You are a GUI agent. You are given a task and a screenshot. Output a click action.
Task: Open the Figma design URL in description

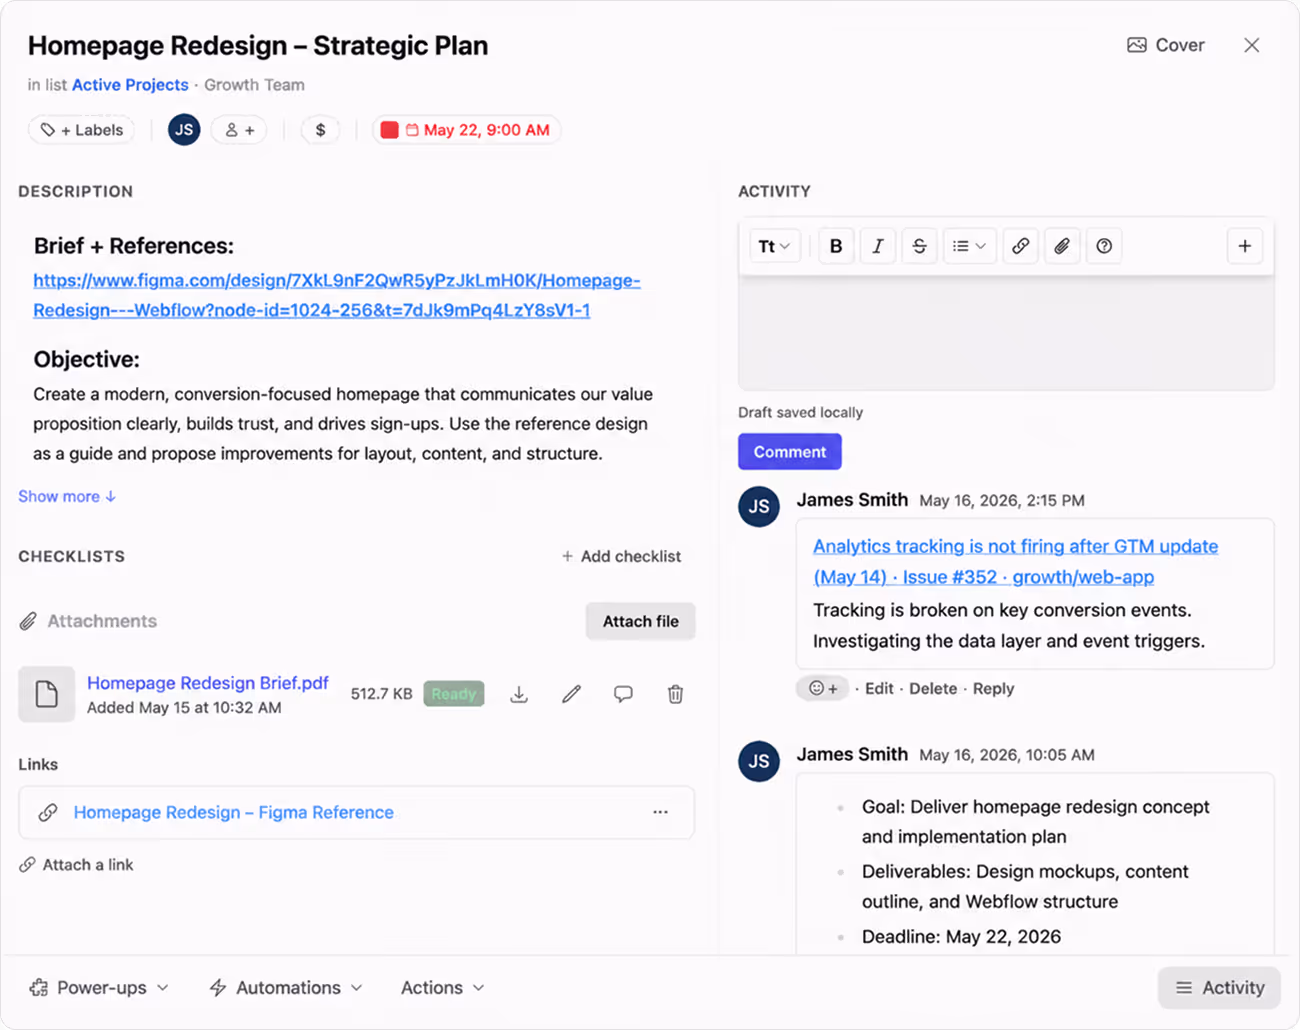click(337, 295)
